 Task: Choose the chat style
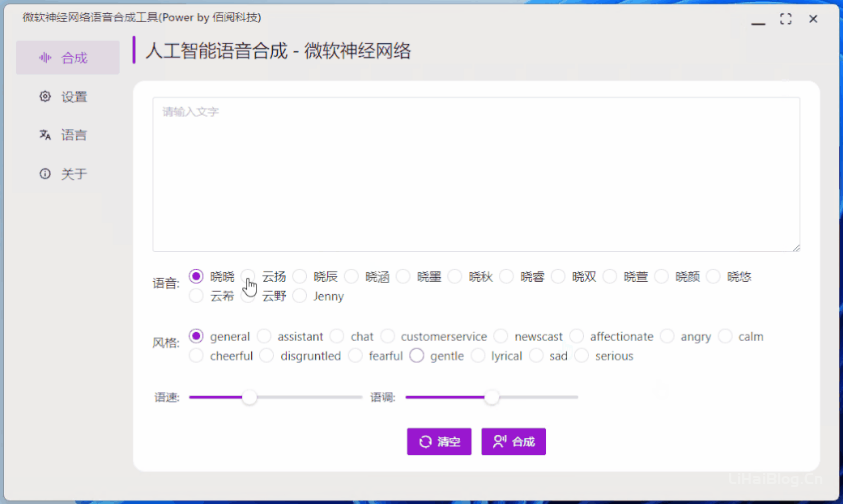(337, 336)
